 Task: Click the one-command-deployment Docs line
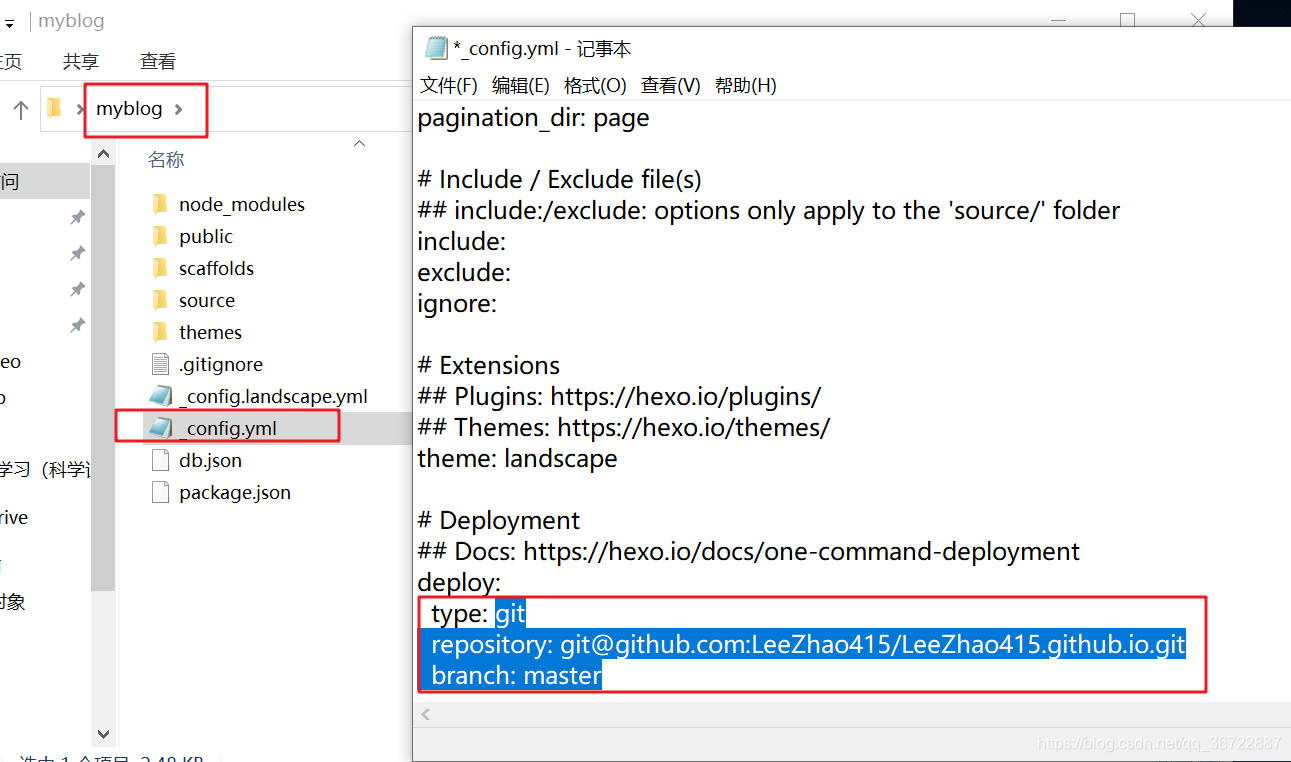749,551
